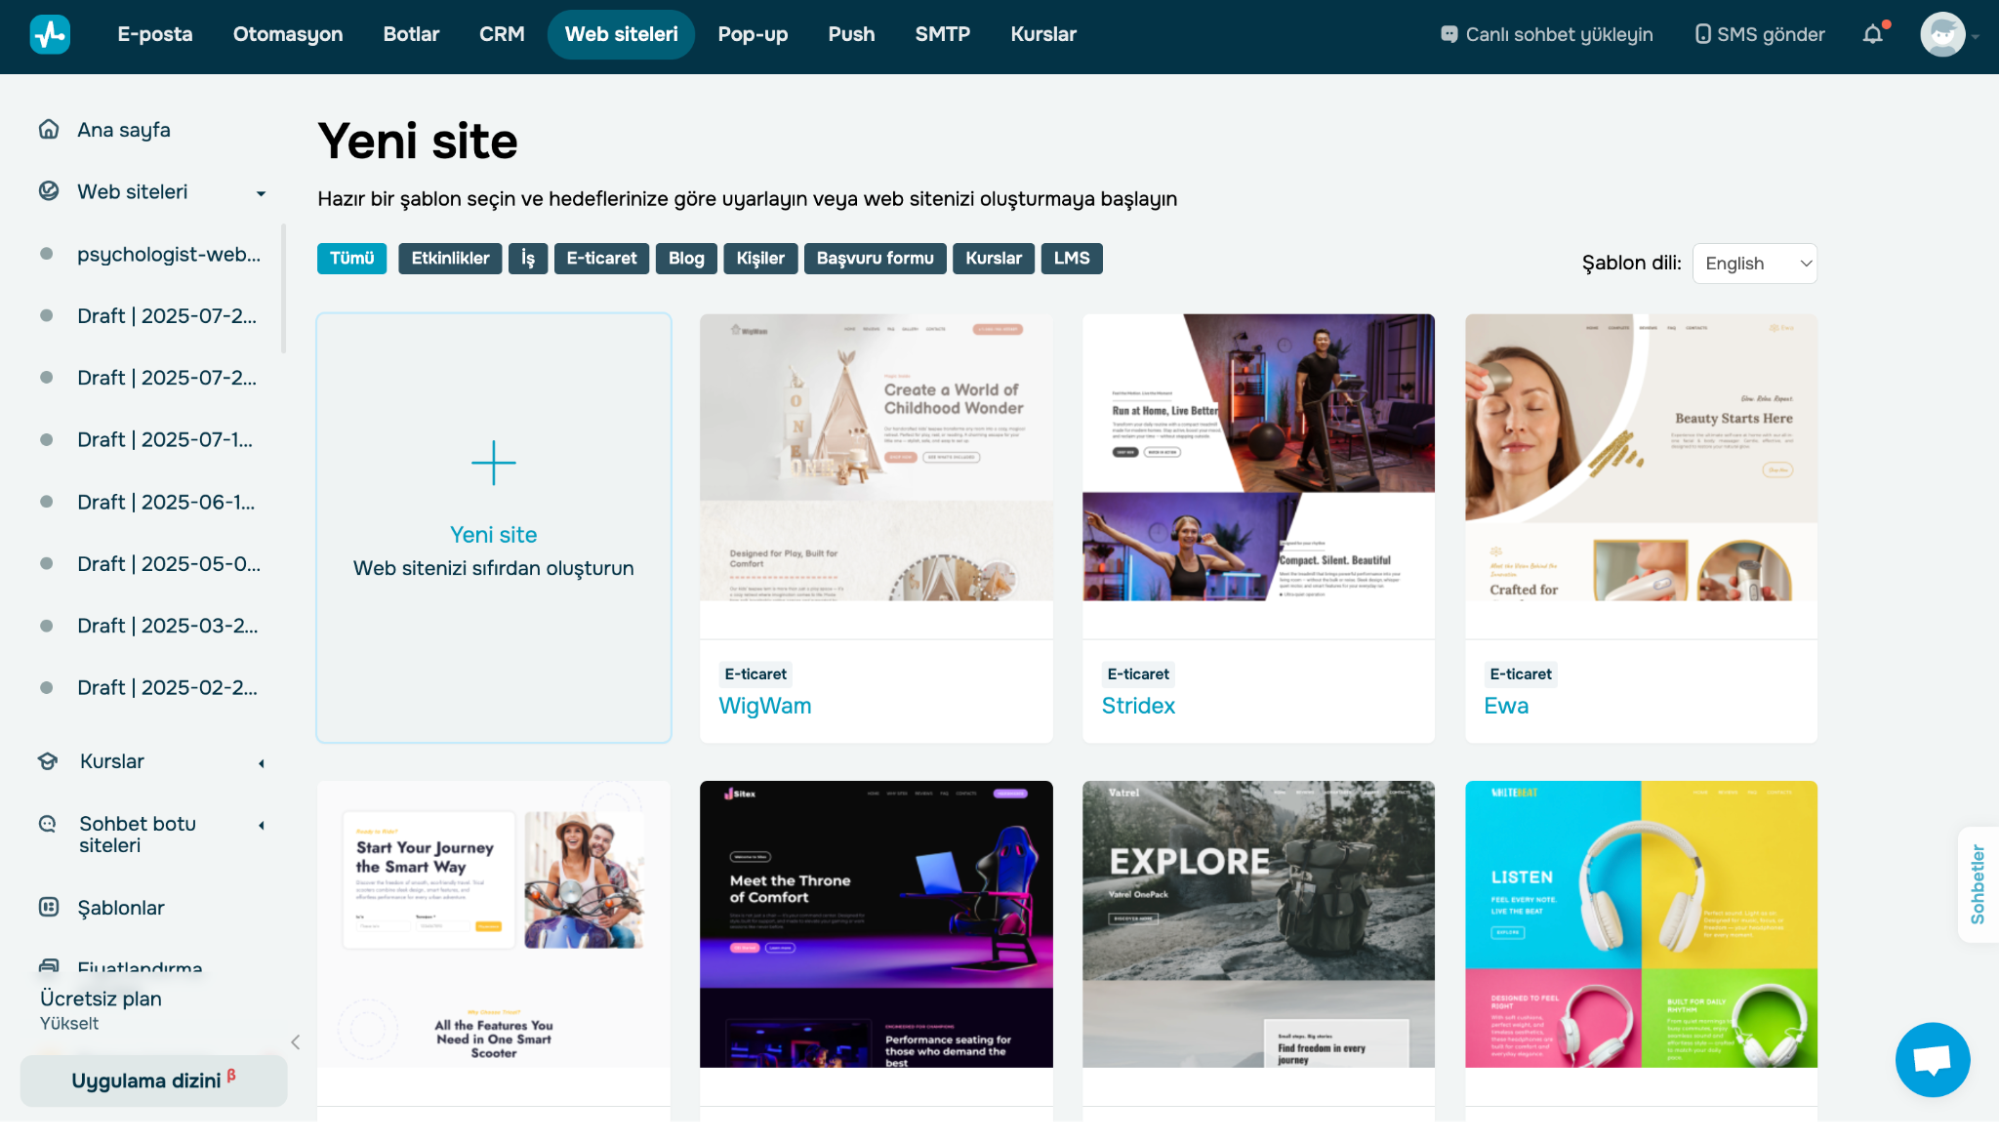This screenshot has width=1999, height=1122.
Task: Activate the E-ticaret filter chip
Action: pos(601,258)
